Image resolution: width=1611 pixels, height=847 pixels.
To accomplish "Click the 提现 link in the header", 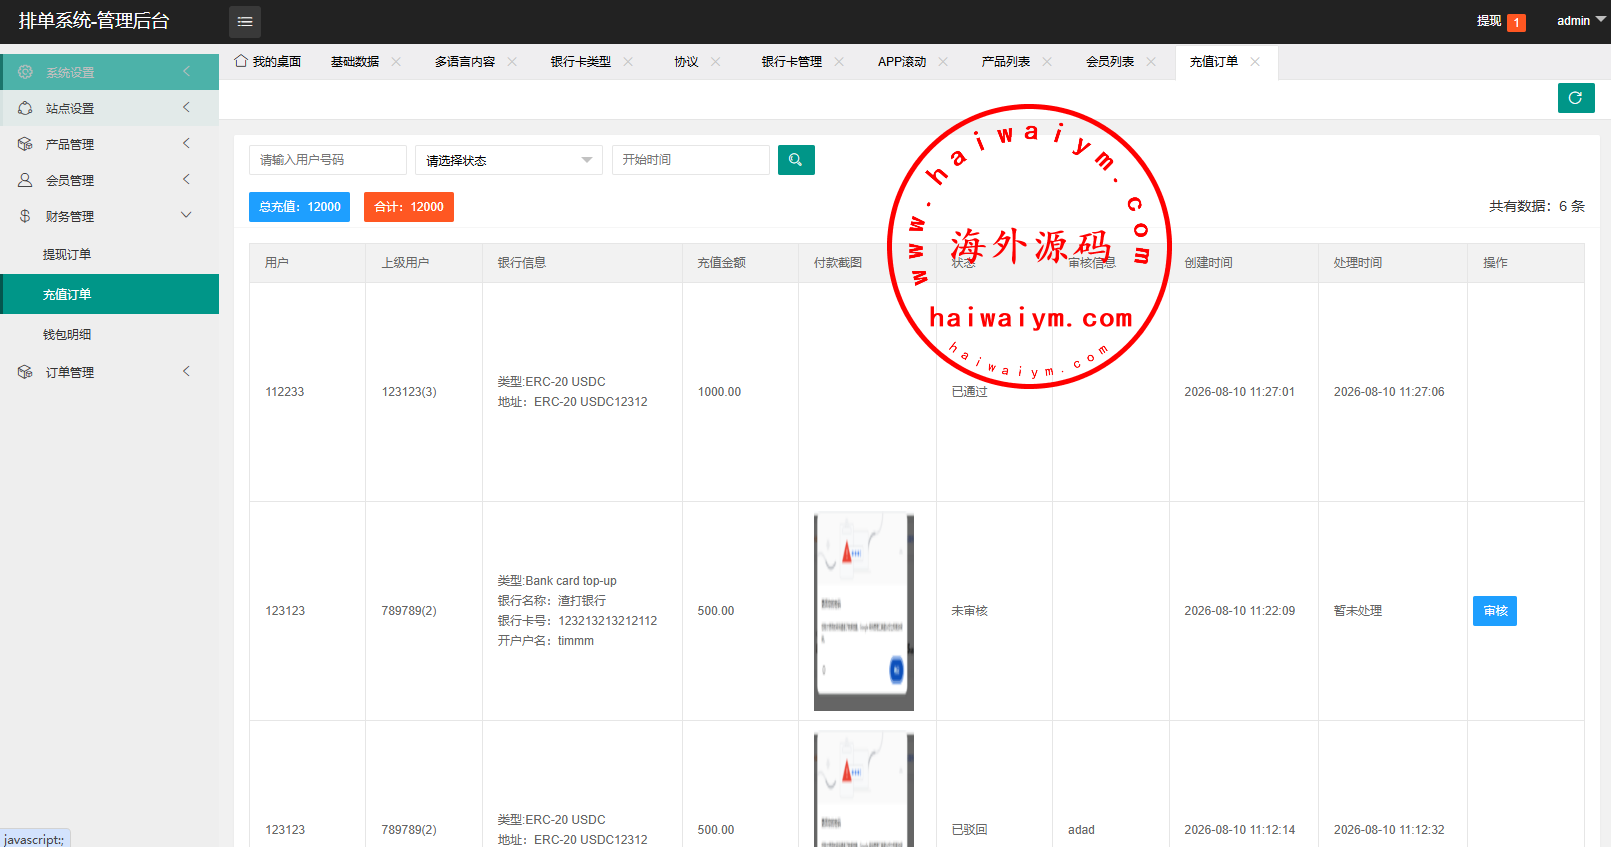I will point(1489,21).
